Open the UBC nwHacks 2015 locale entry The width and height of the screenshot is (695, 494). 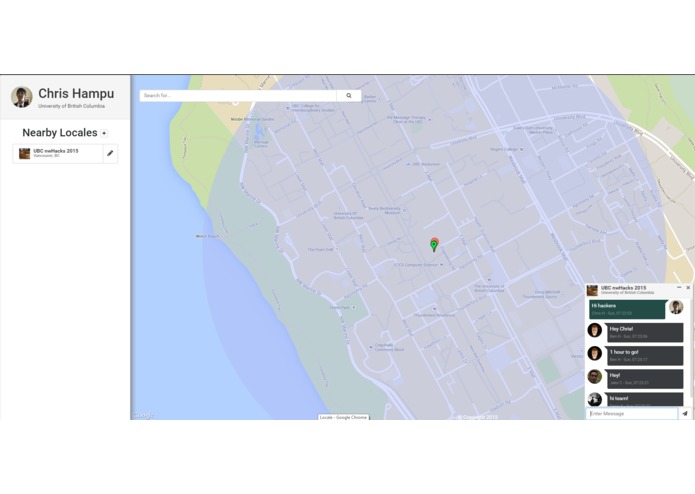58,153
